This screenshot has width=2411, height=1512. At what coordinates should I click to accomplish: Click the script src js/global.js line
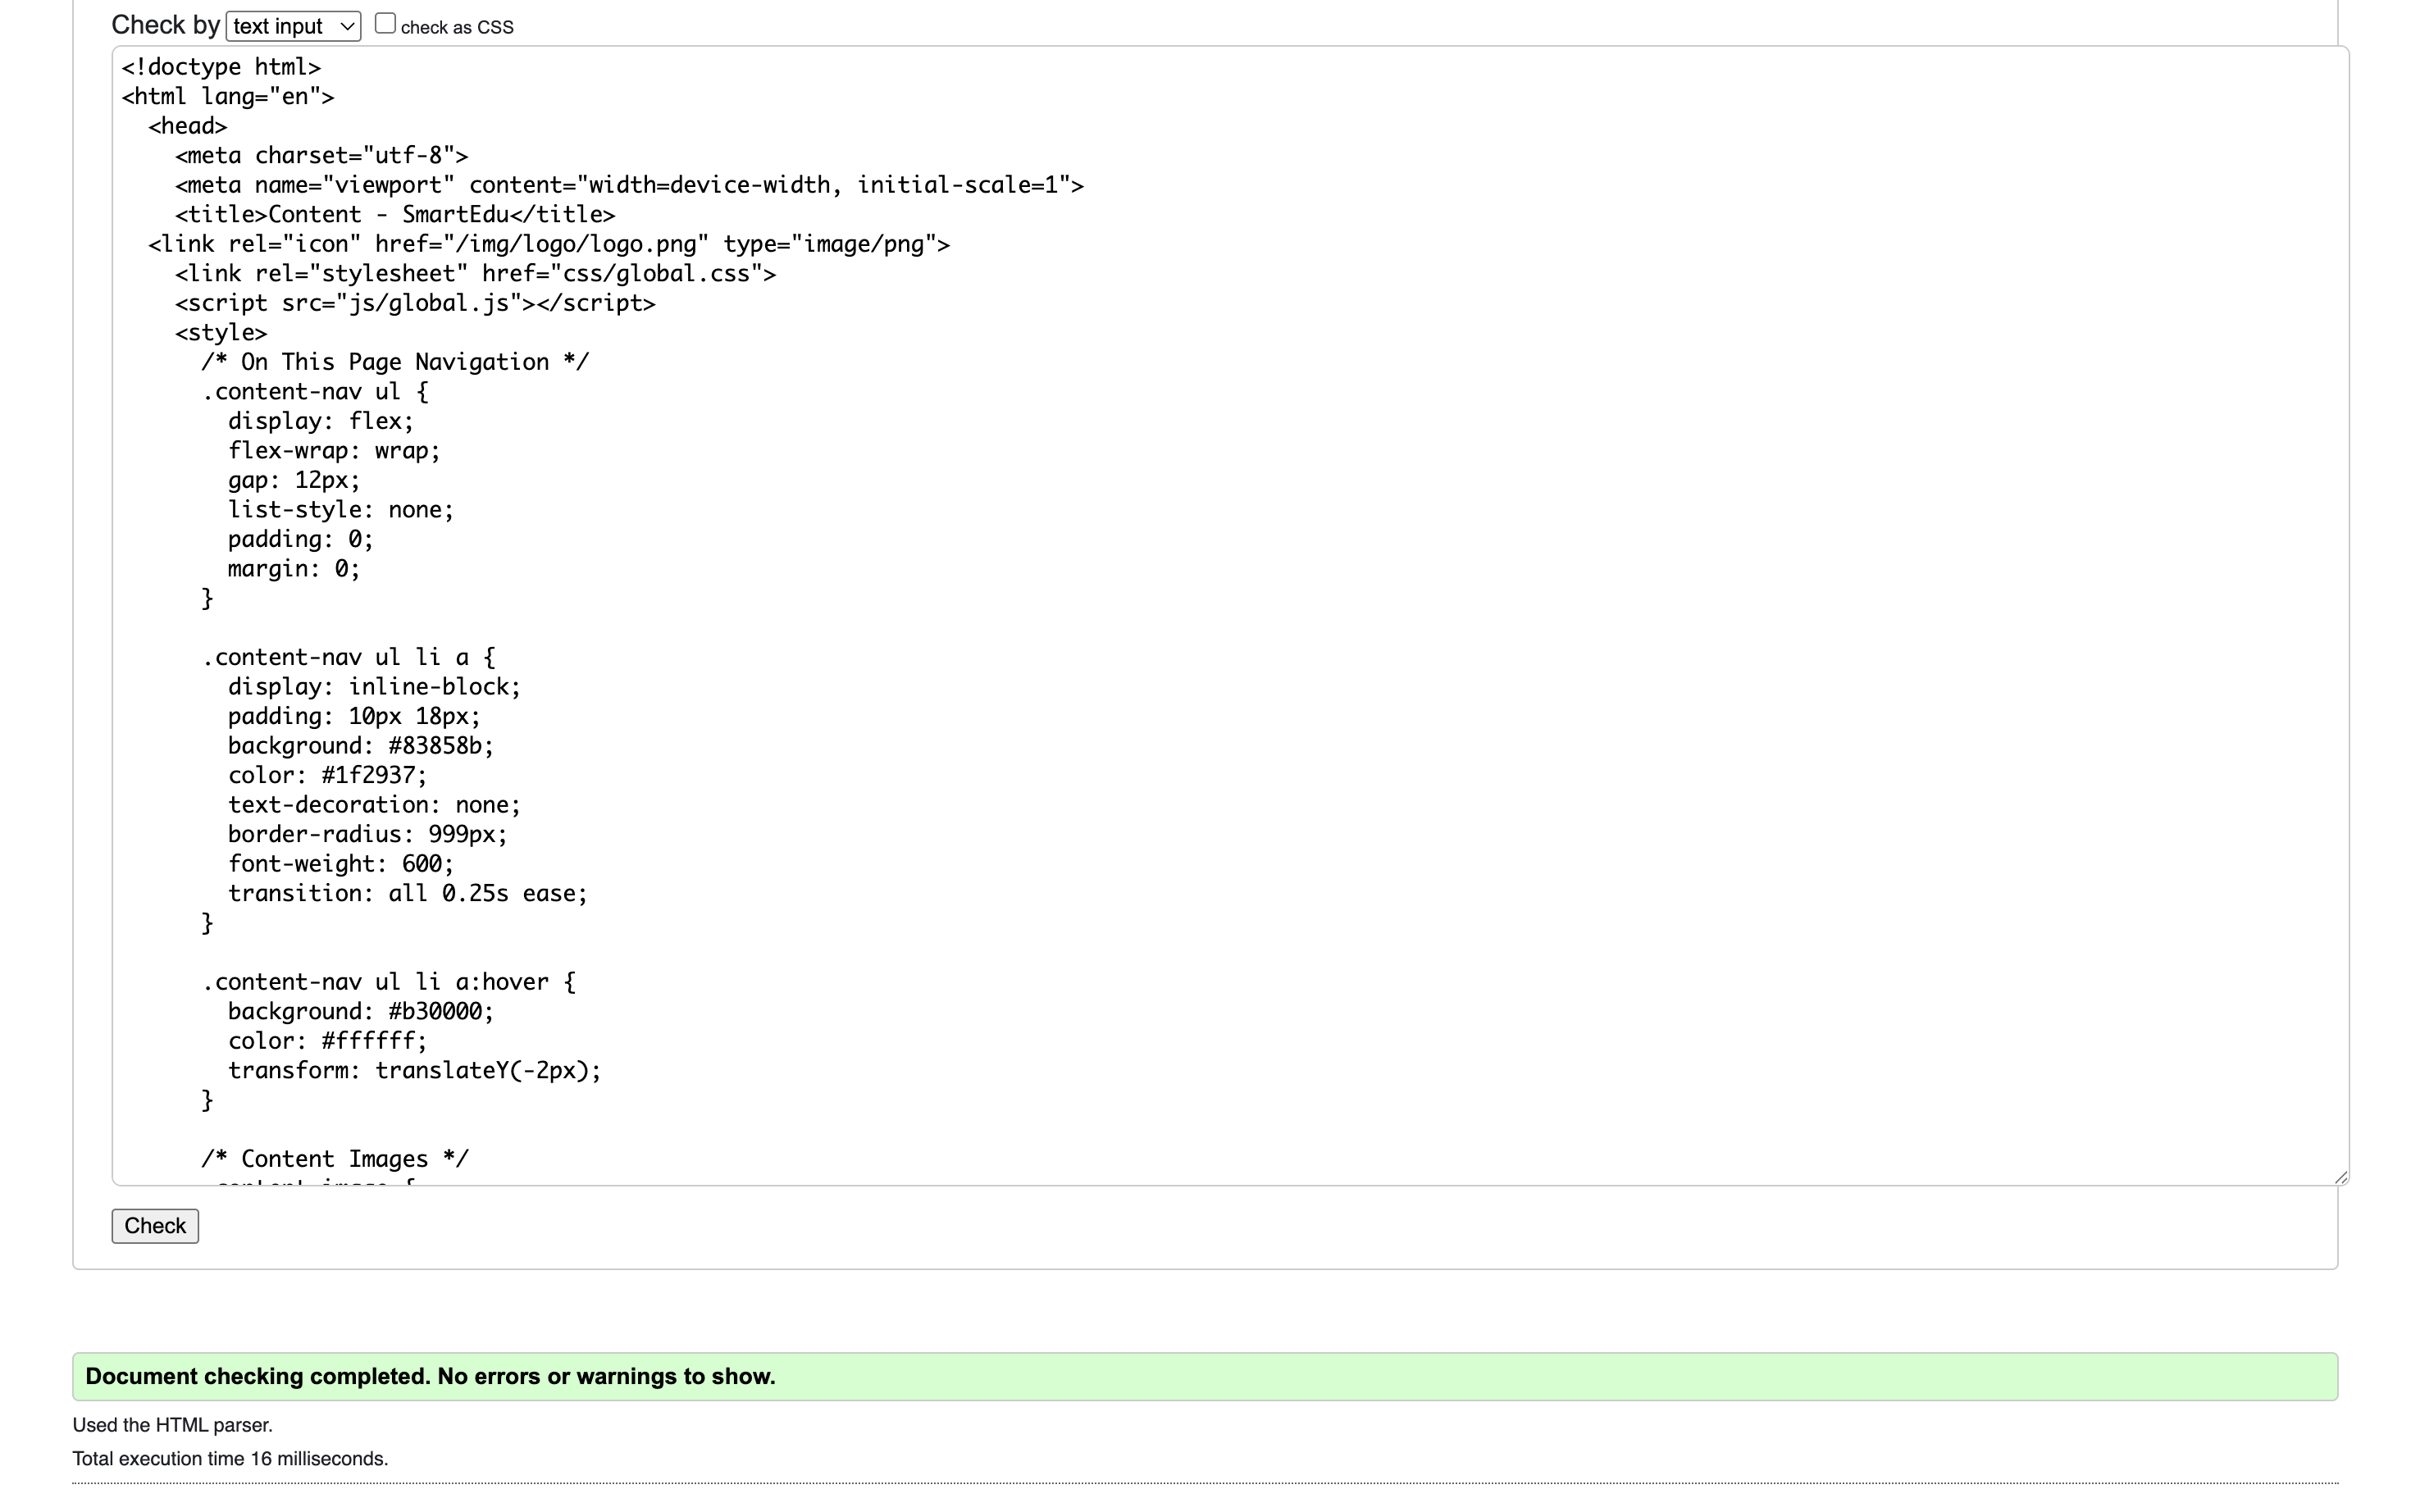point(415,303)
